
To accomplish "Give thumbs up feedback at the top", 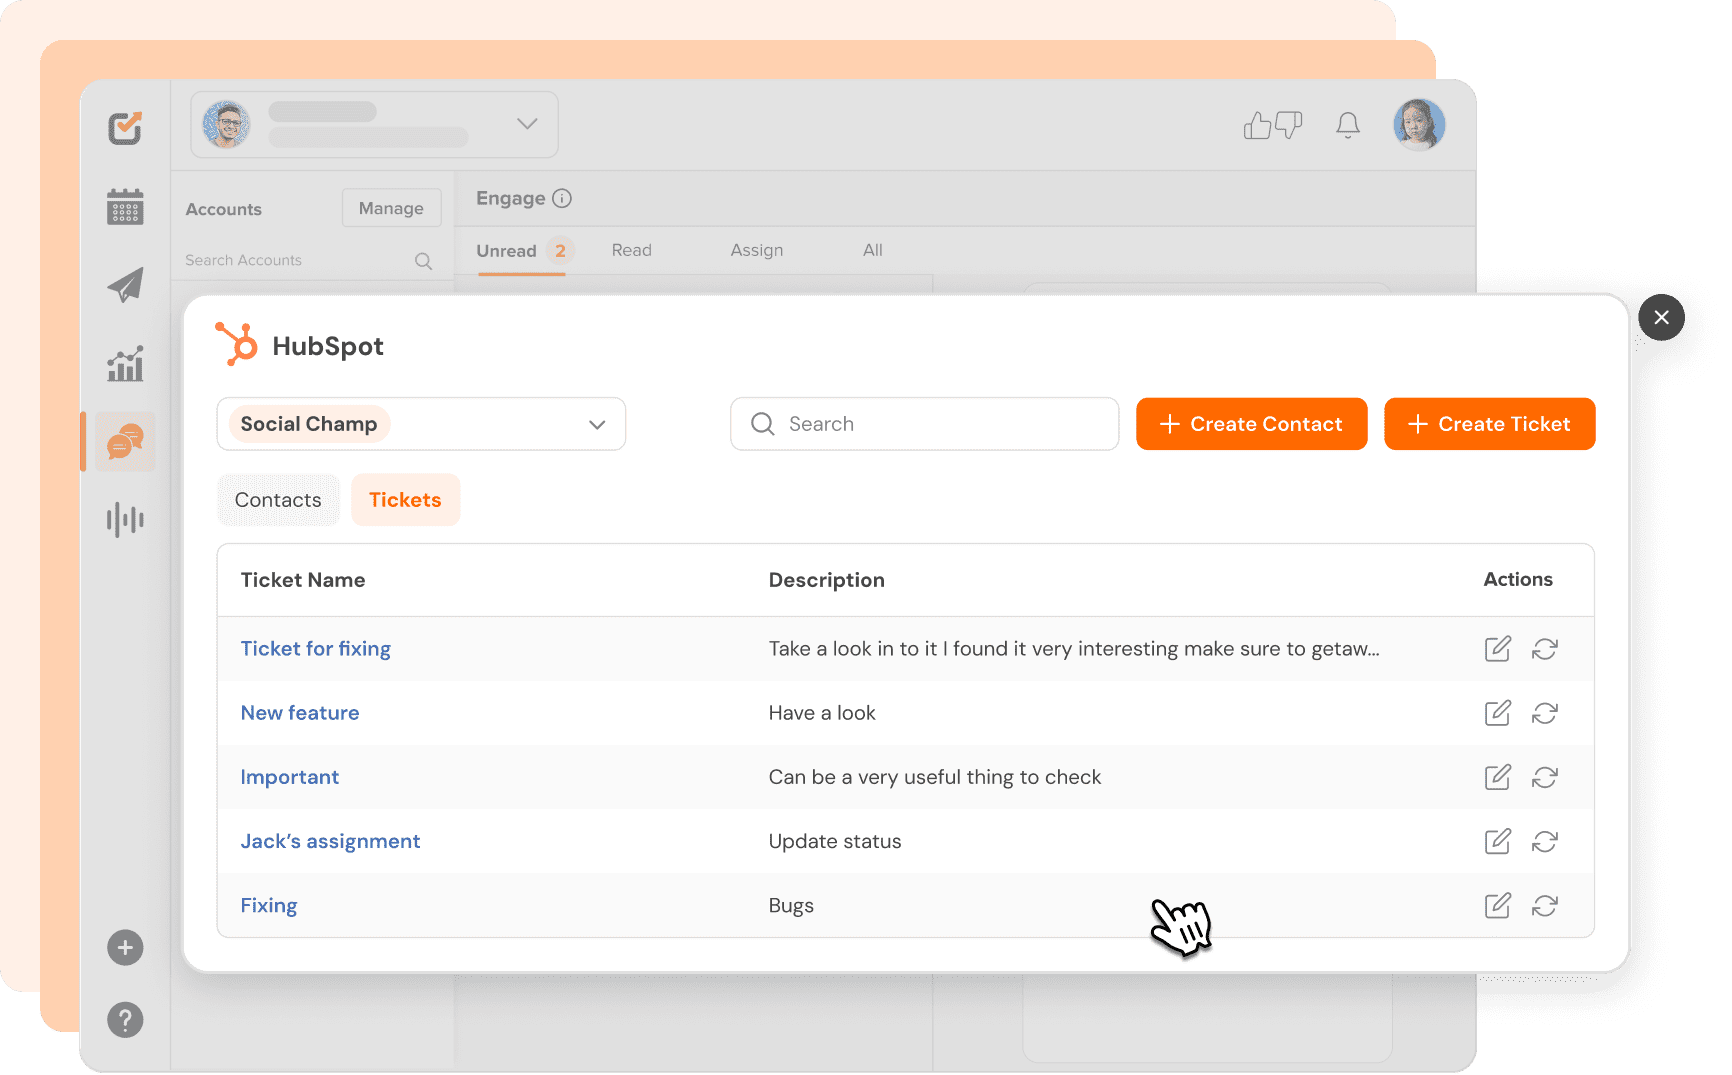I will (x=1256, y=124).
